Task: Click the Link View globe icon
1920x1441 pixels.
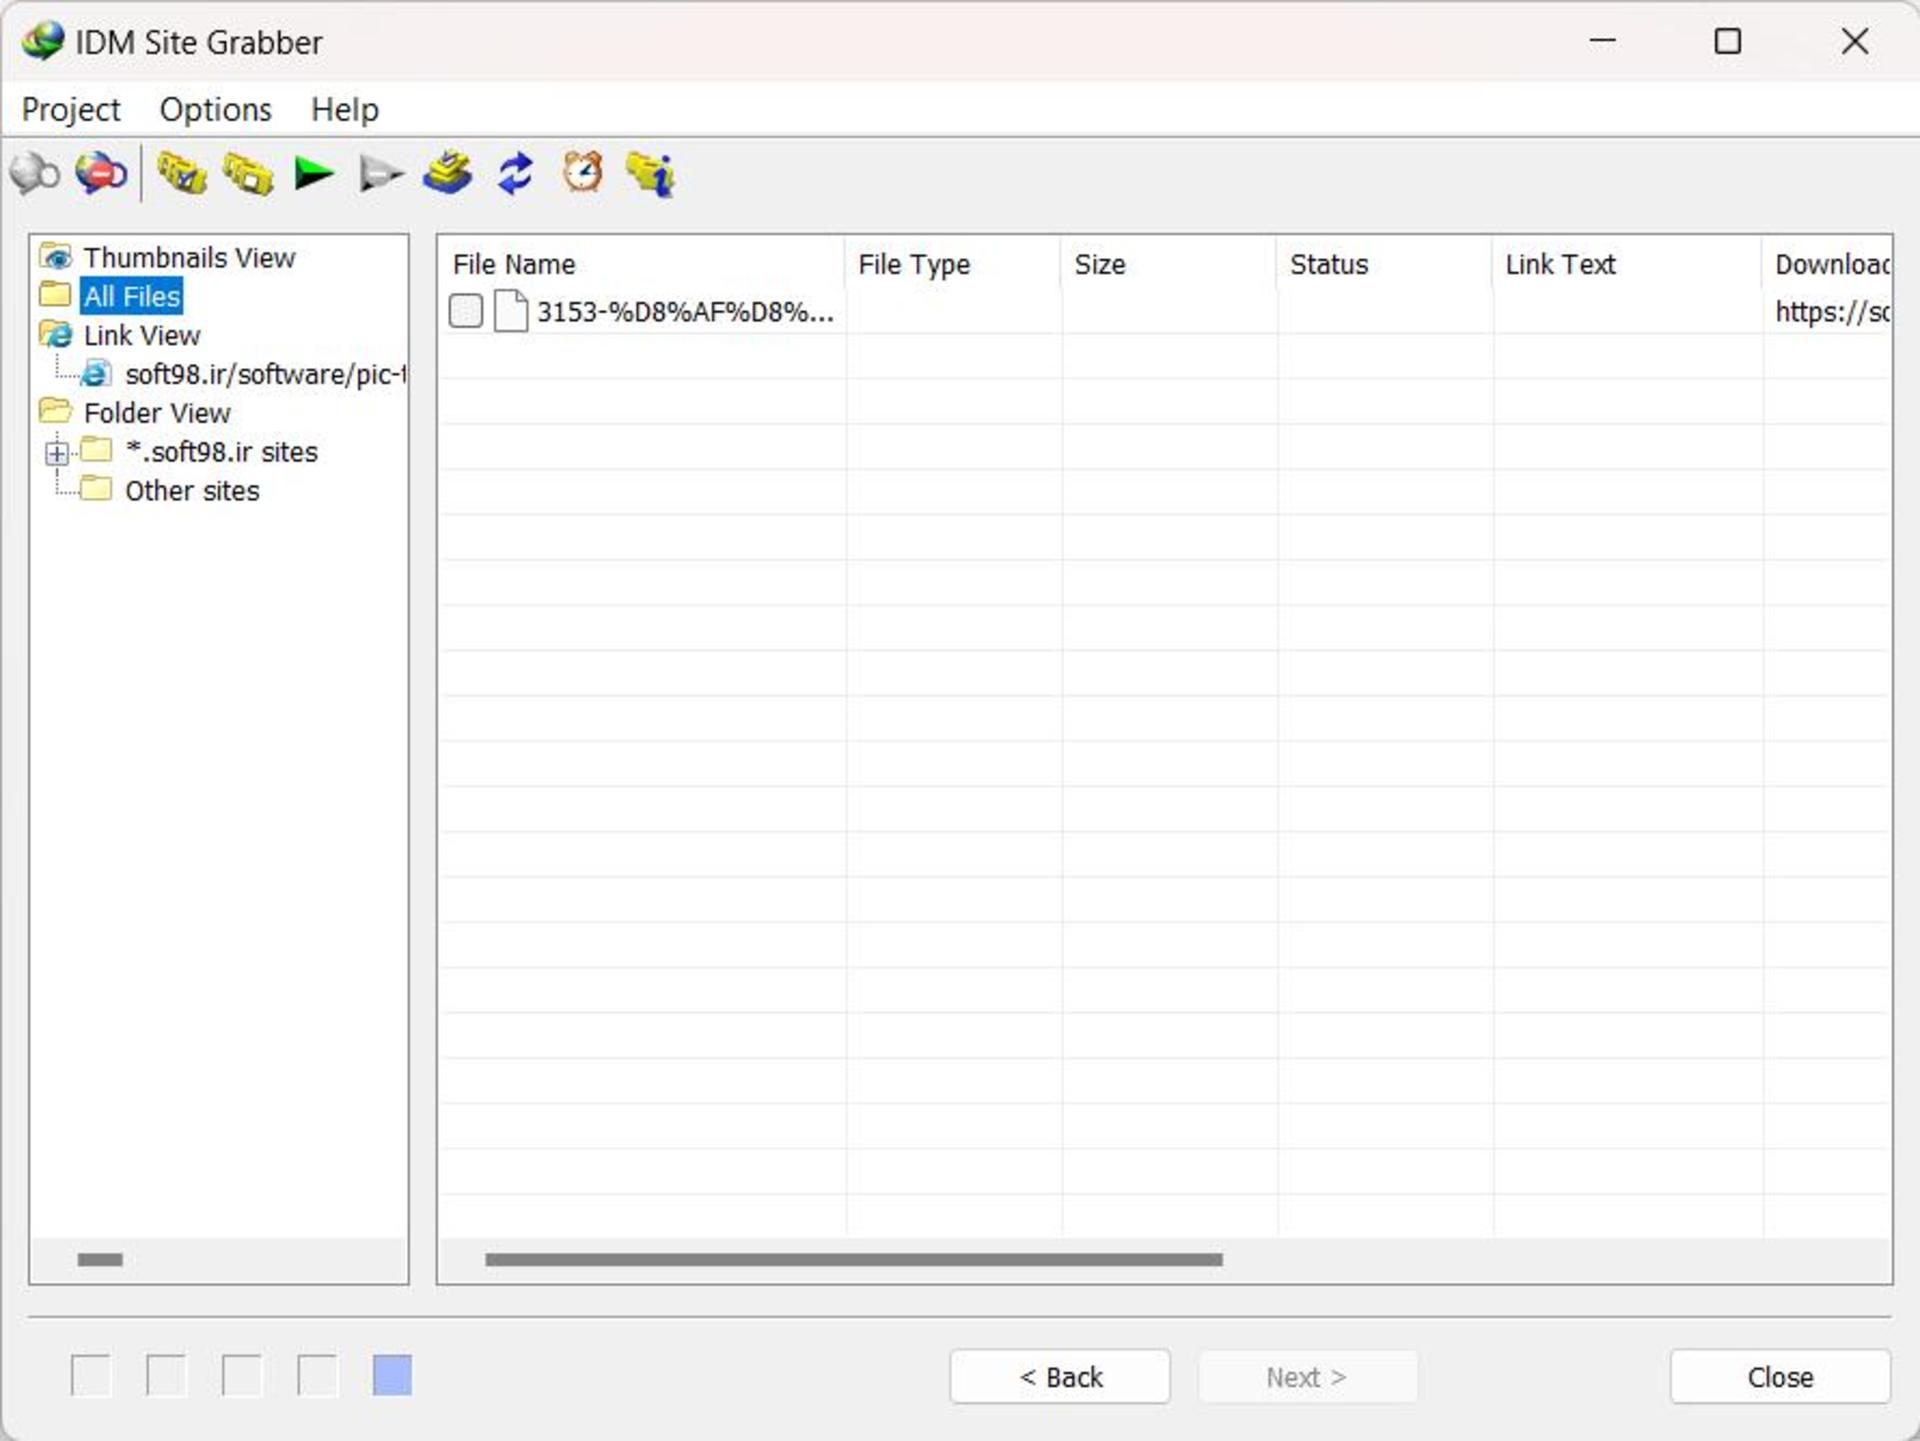Action: (x=56, y=334)
